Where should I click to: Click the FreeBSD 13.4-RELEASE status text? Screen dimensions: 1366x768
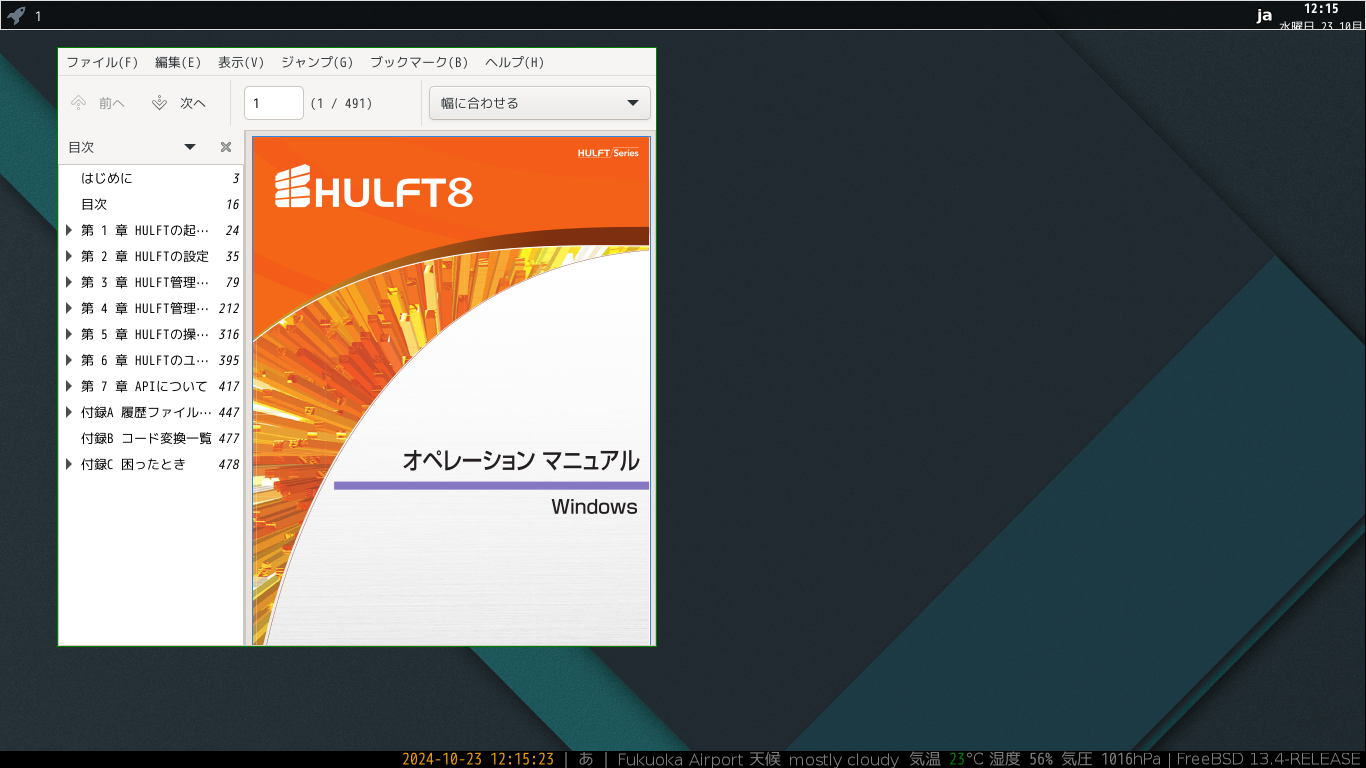[1269, 759]
